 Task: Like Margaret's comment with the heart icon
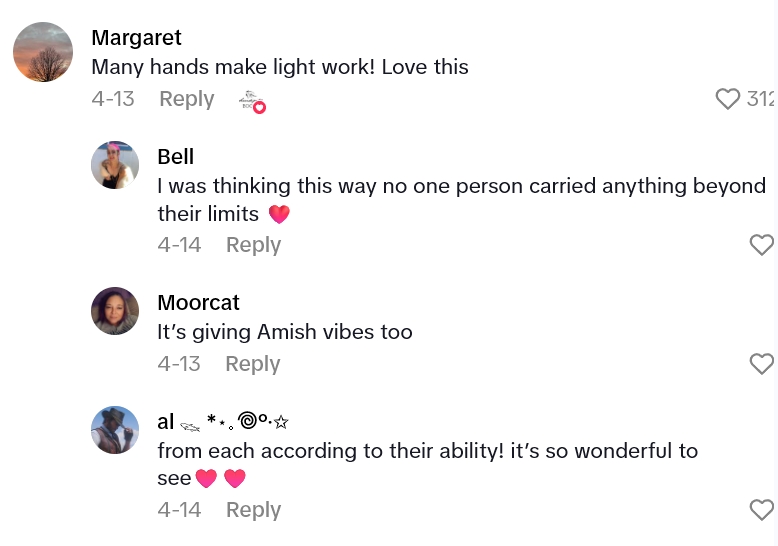pos(728,99)
